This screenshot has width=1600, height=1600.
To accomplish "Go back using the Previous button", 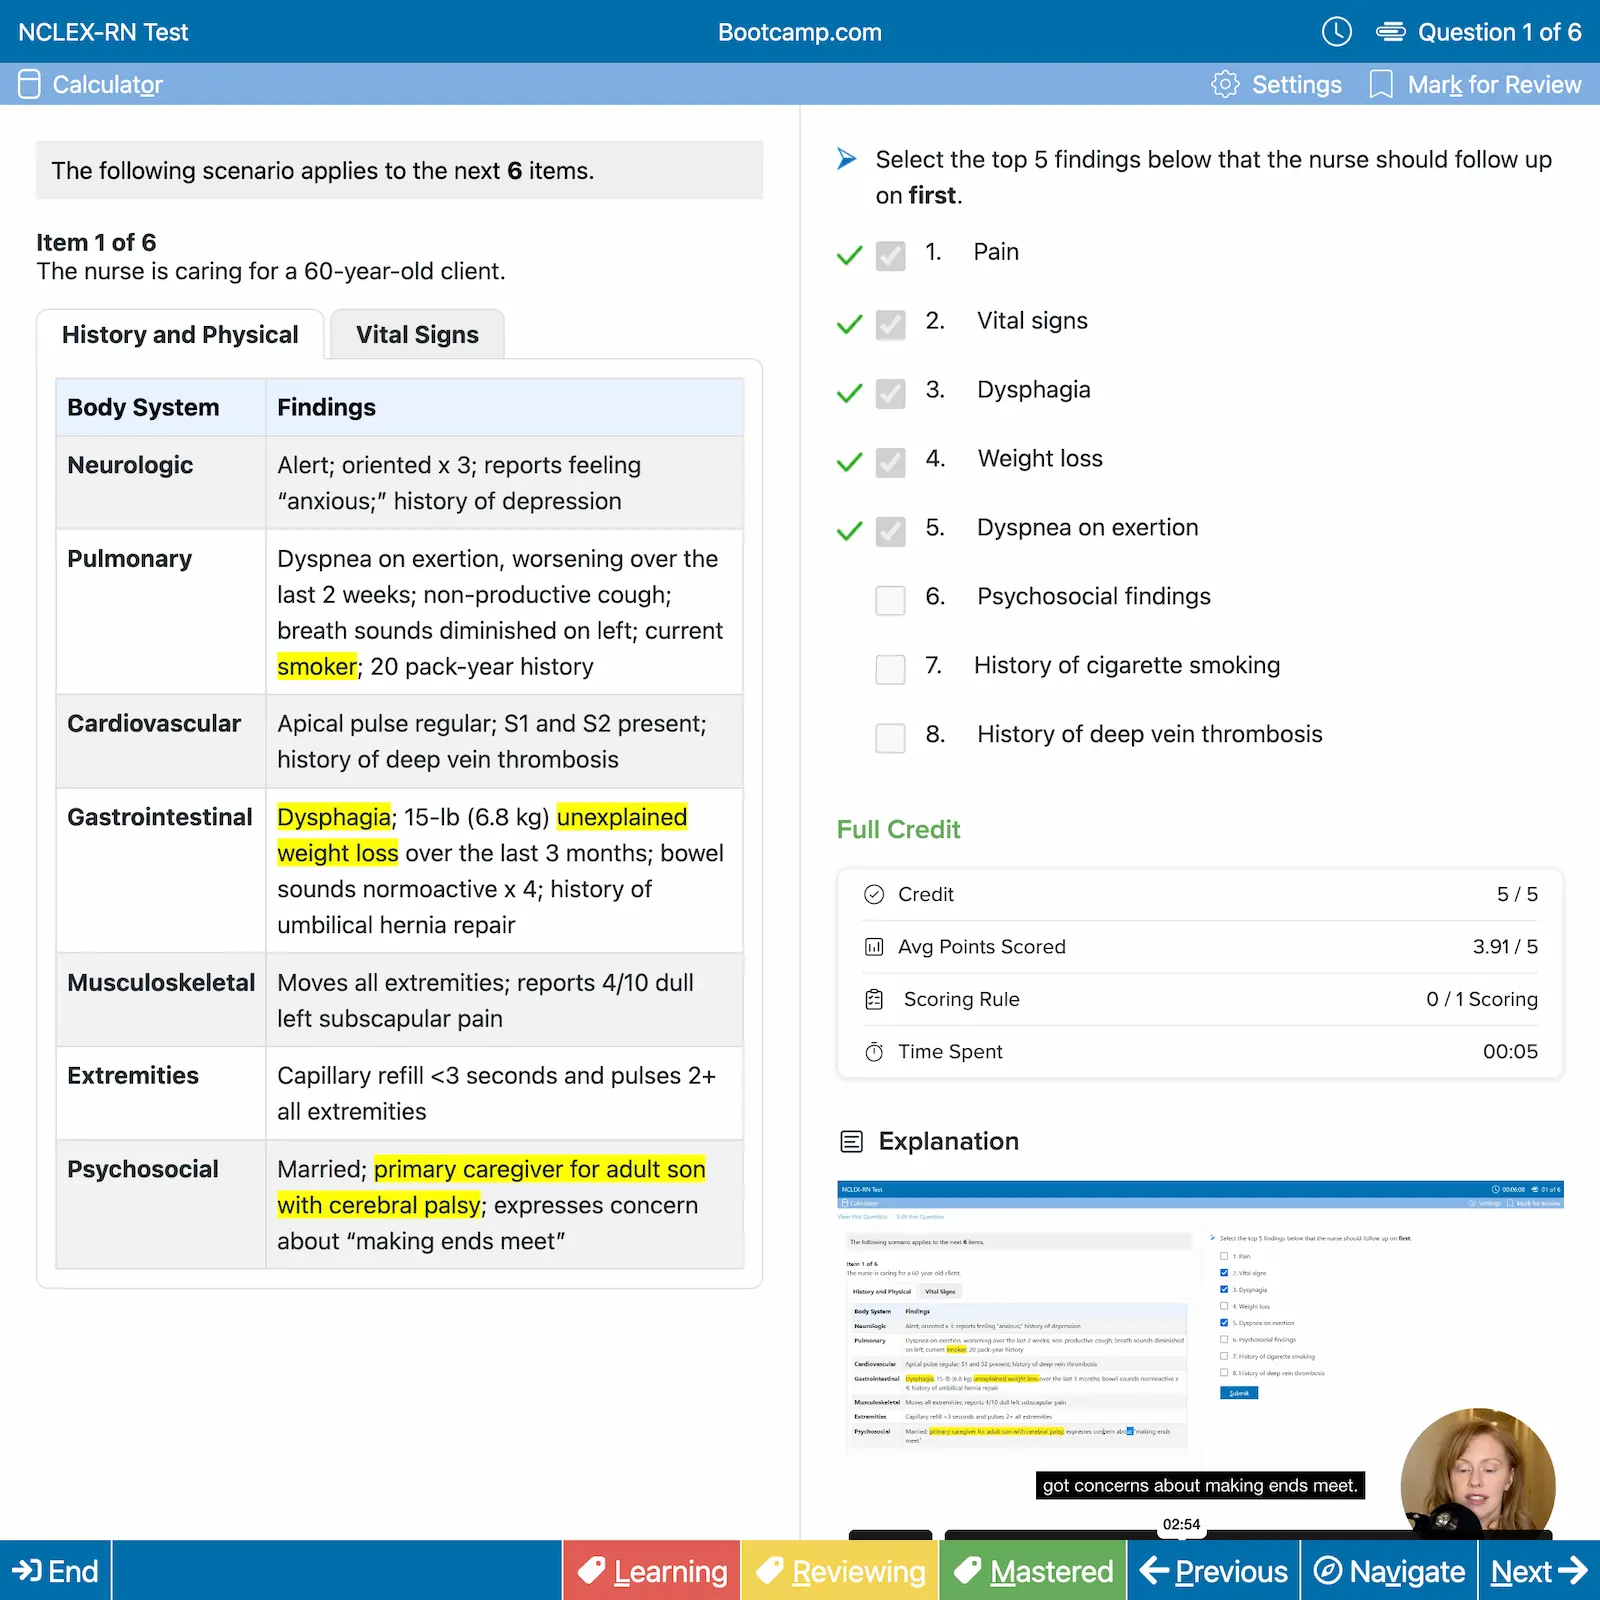I will (x=1213, y=1570).
